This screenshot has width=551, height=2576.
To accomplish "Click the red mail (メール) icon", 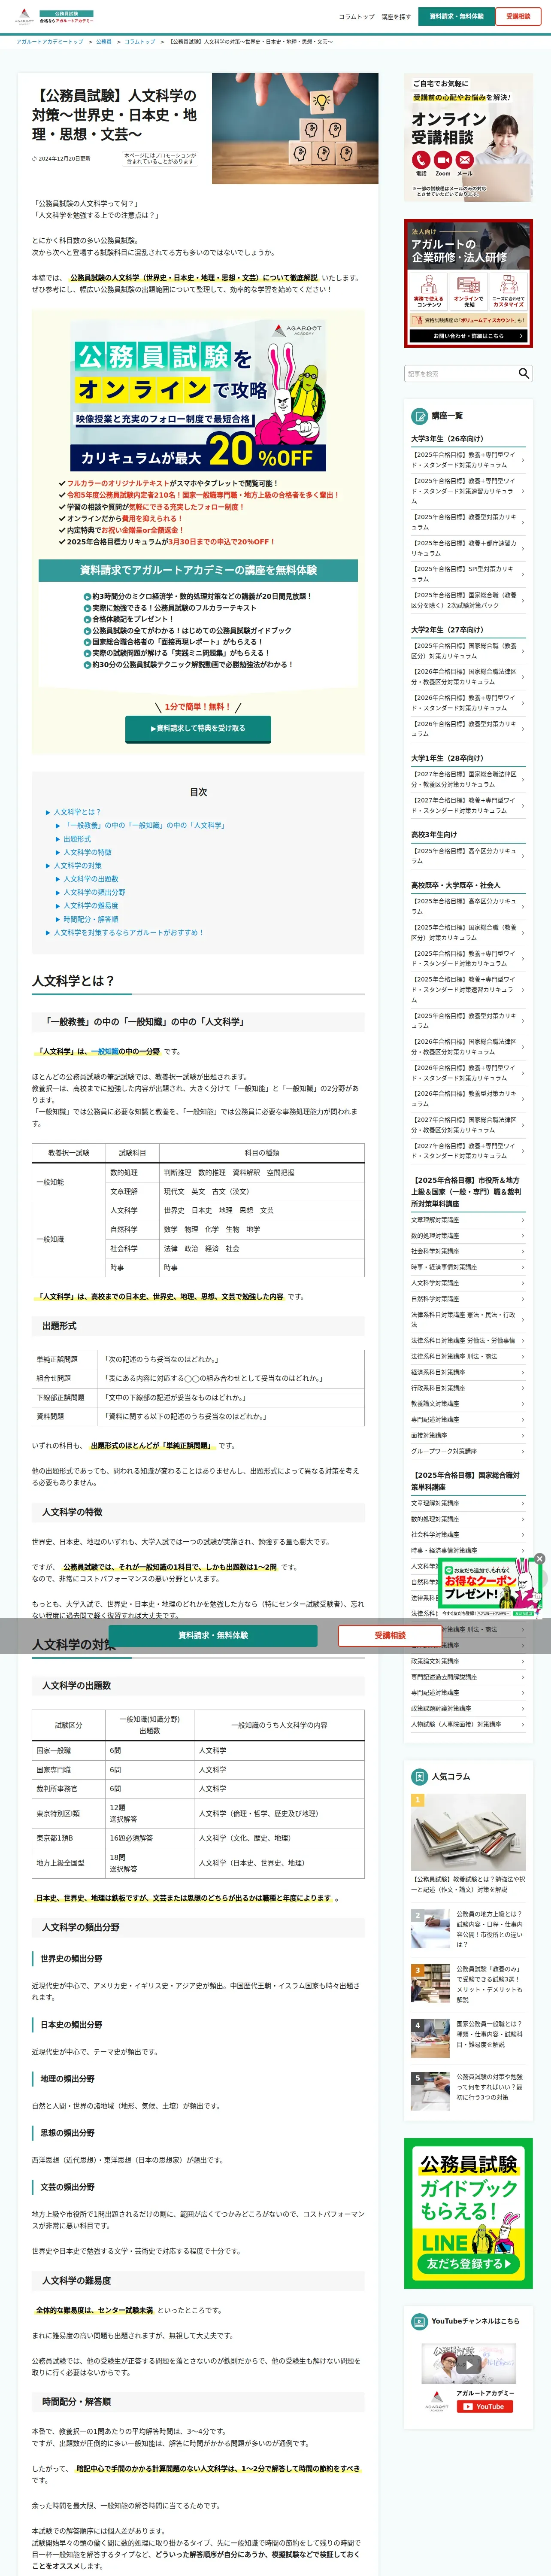I will tap(465, 160).
